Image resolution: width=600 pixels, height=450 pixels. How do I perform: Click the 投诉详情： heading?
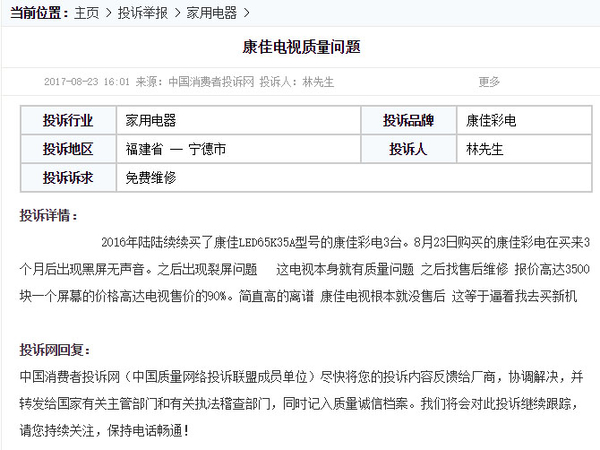click(x=49, y=215)
